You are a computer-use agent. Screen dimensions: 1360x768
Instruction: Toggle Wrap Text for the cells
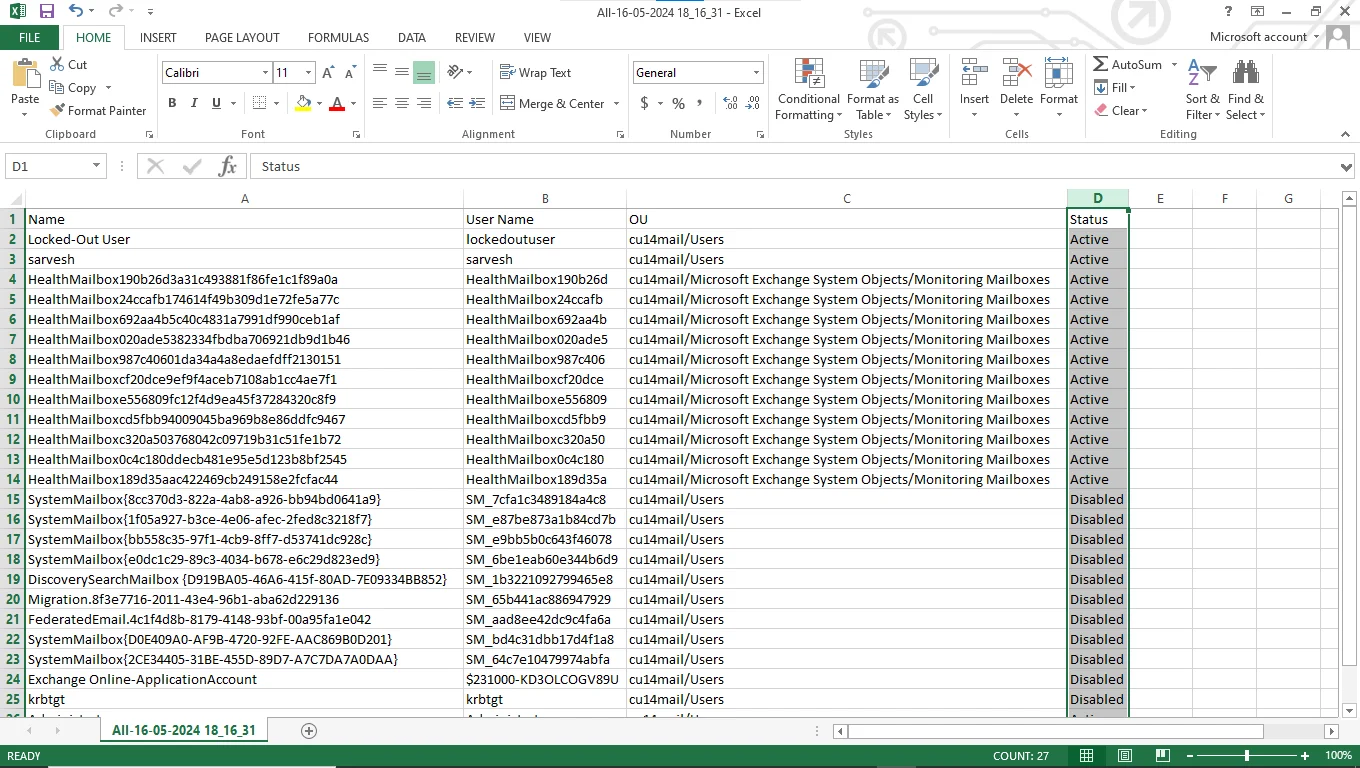535,72
